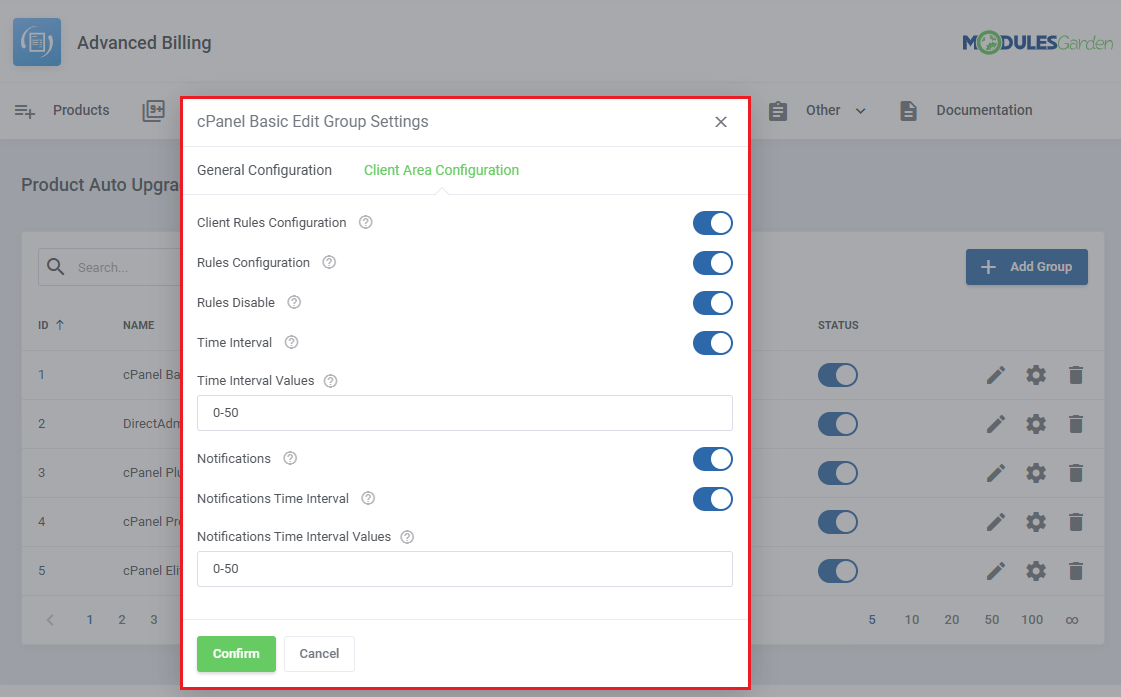Show help icon beside Notifications Time Interval toggle
The image size is (1121, 697).
tap(367, 498)
